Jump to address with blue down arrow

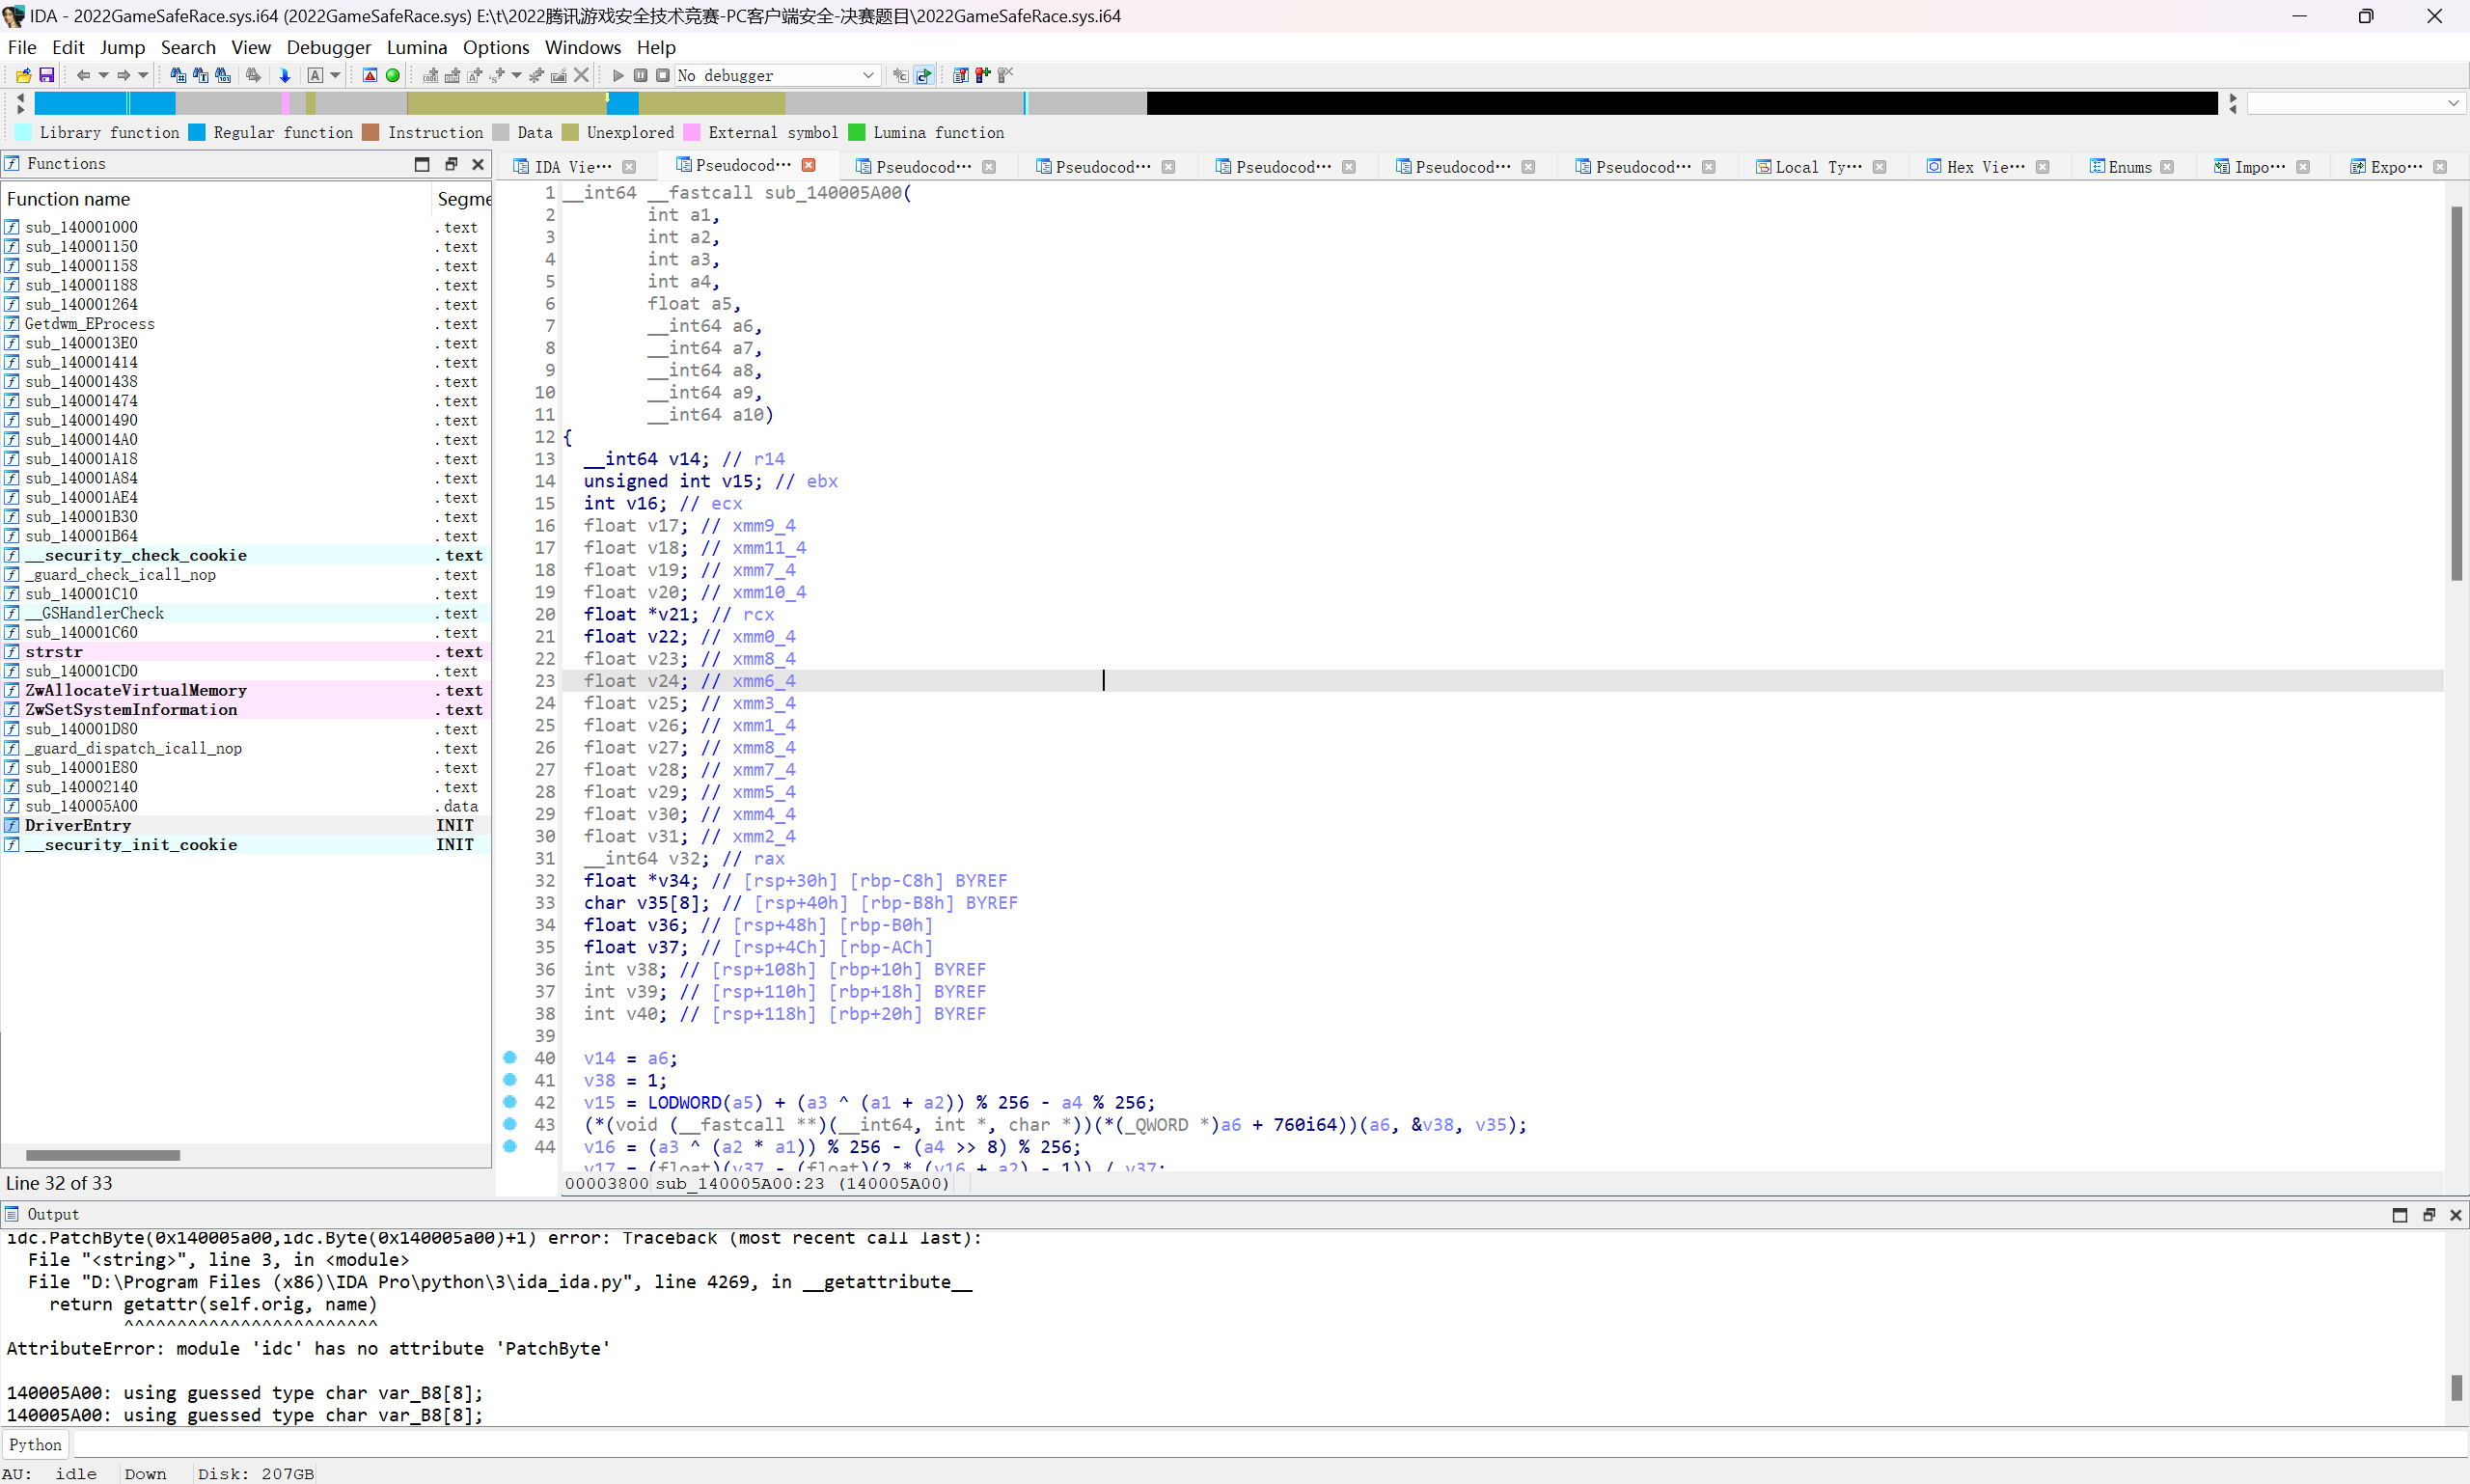point(285,75)
